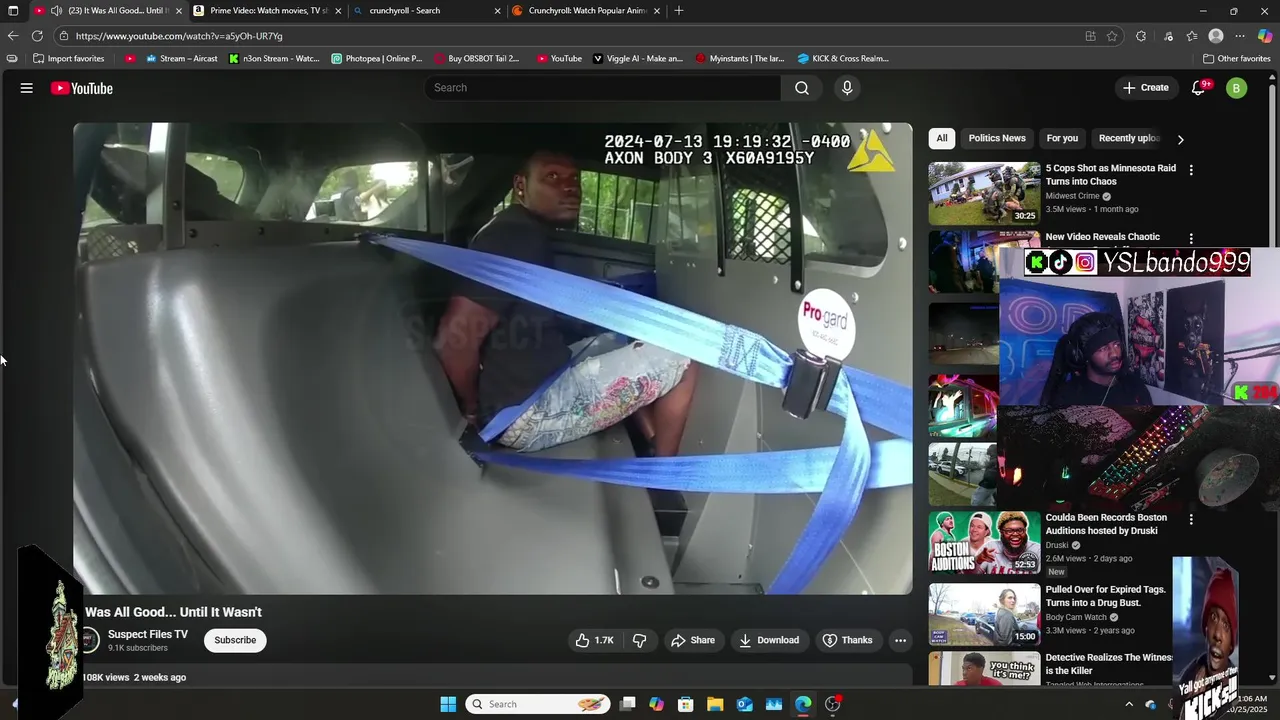The height and width of the screenshot is (720, 1280).
Task: Open the '5 Cops Shot' video thumbnail
Action: (984, 193)
